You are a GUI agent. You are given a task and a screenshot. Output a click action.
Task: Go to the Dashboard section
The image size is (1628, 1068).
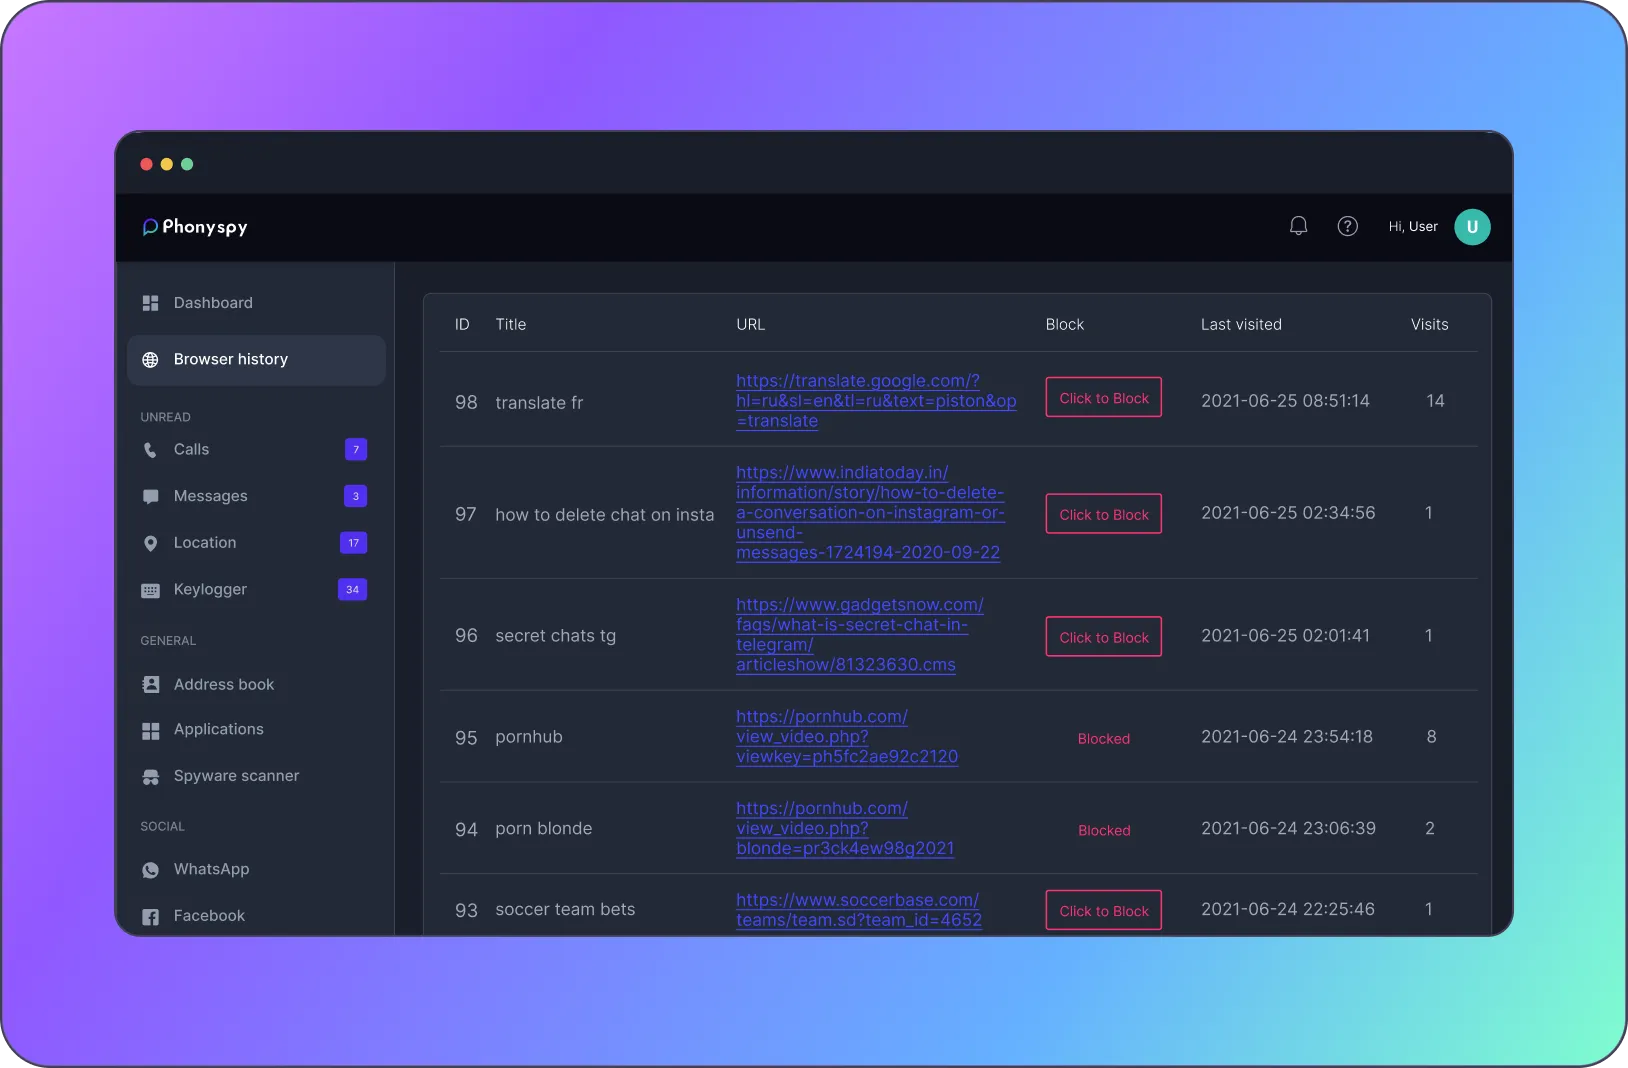click(x=212, y=303)
